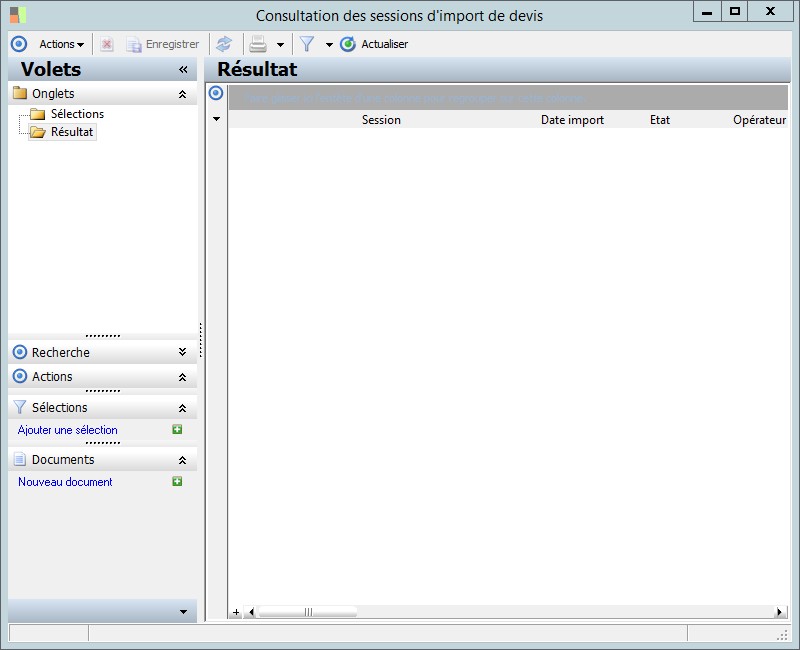Image resolution: width=800 pixels, height=650 pixels.
Task: Click the blue circle icon beside the toolbar Actions menu
Action: click(x=19, y=44)
